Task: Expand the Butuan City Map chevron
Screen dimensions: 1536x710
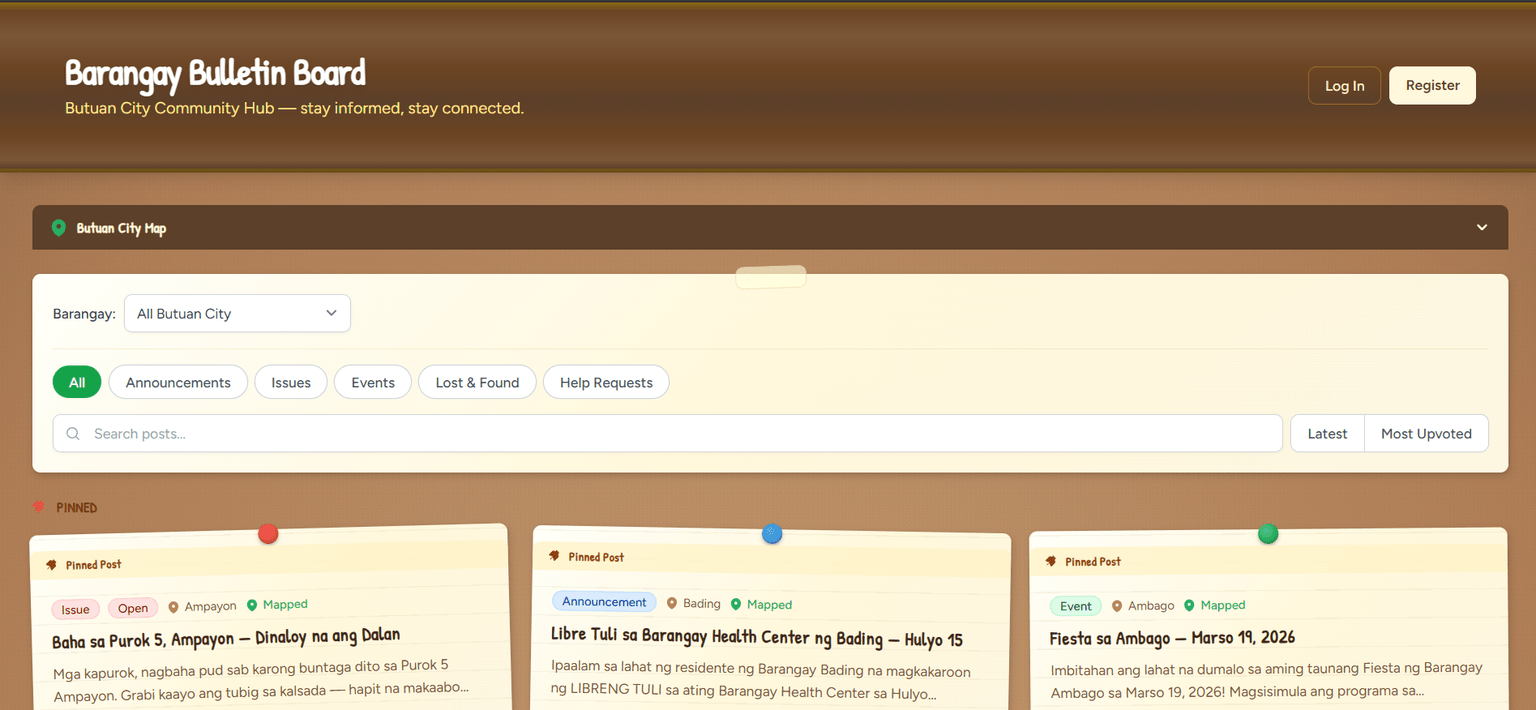Action: pos(1482,227)
